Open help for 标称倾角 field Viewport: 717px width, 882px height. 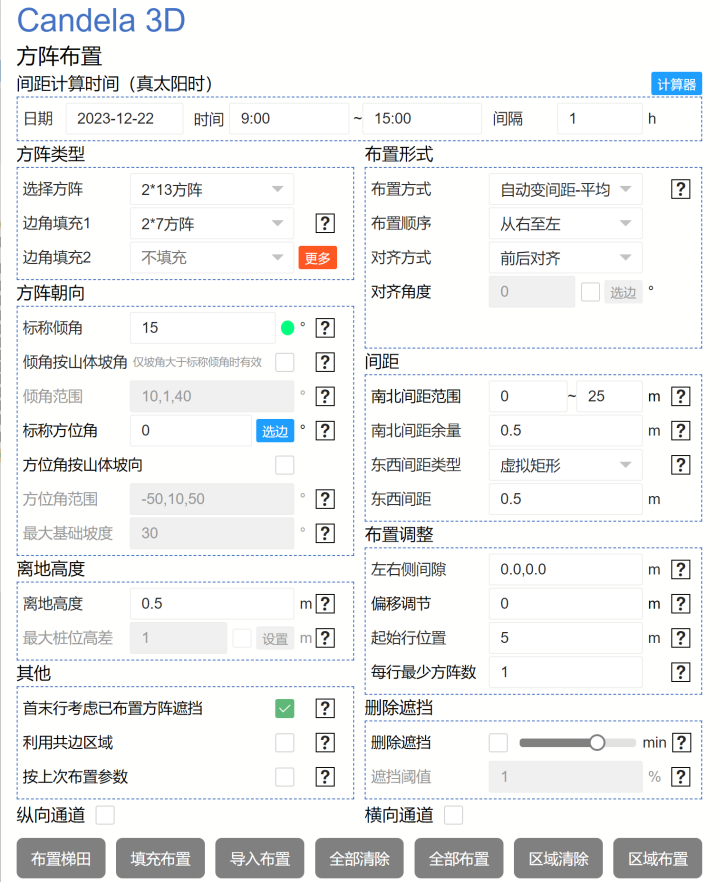pyautogui.click(x=325, y=327)
